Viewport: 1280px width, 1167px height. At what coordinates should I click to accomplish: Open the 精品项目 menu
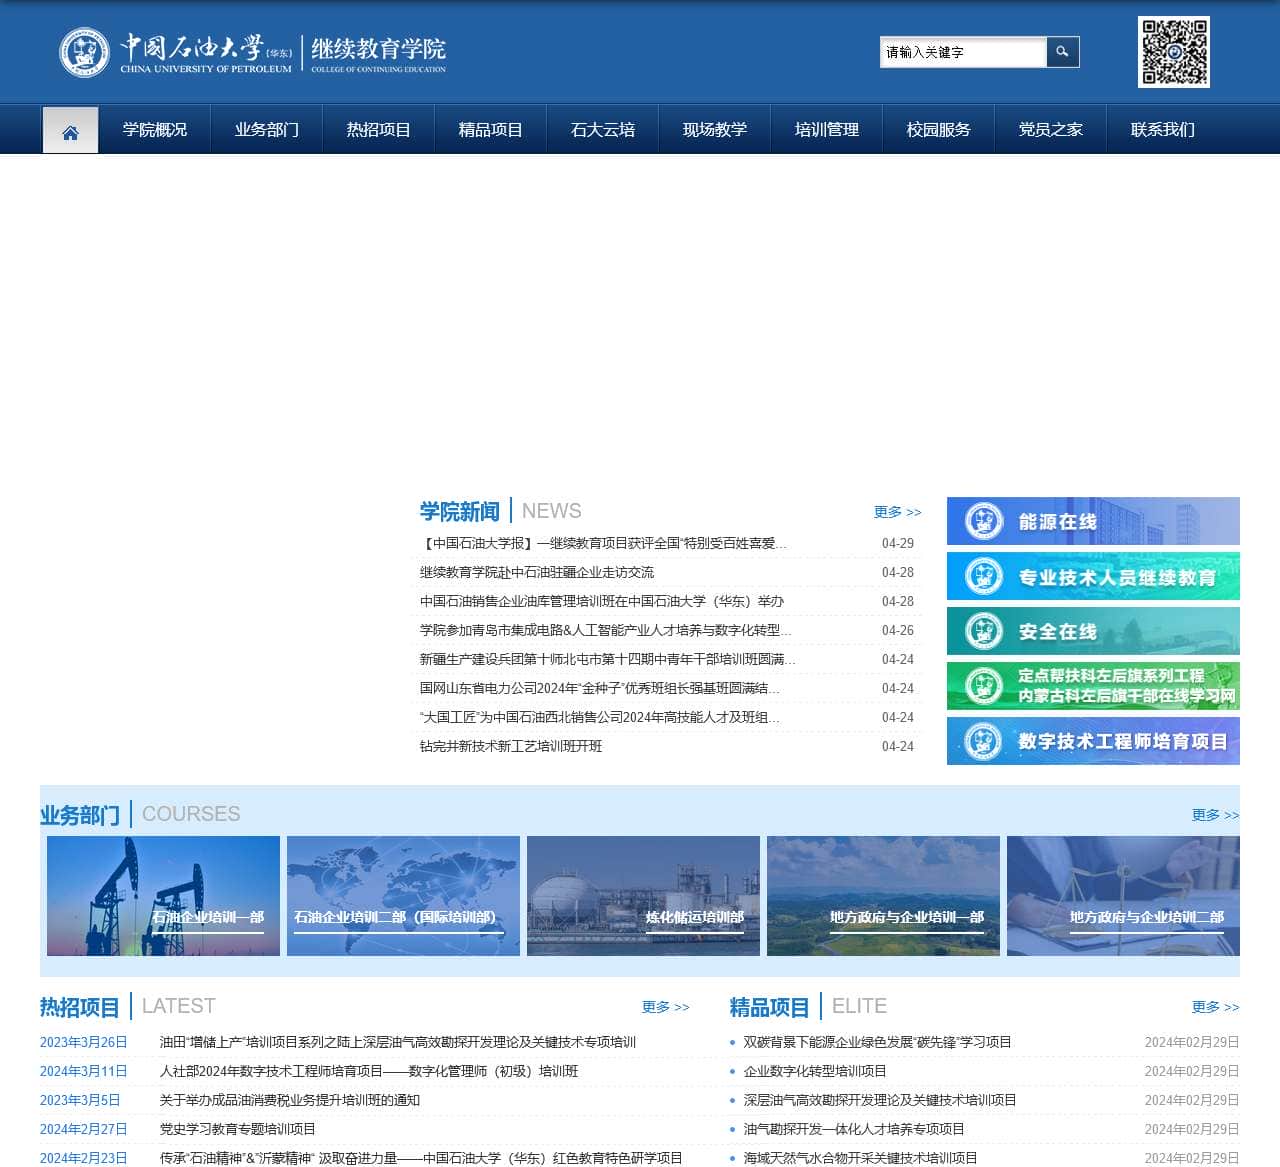coord(491,130)
